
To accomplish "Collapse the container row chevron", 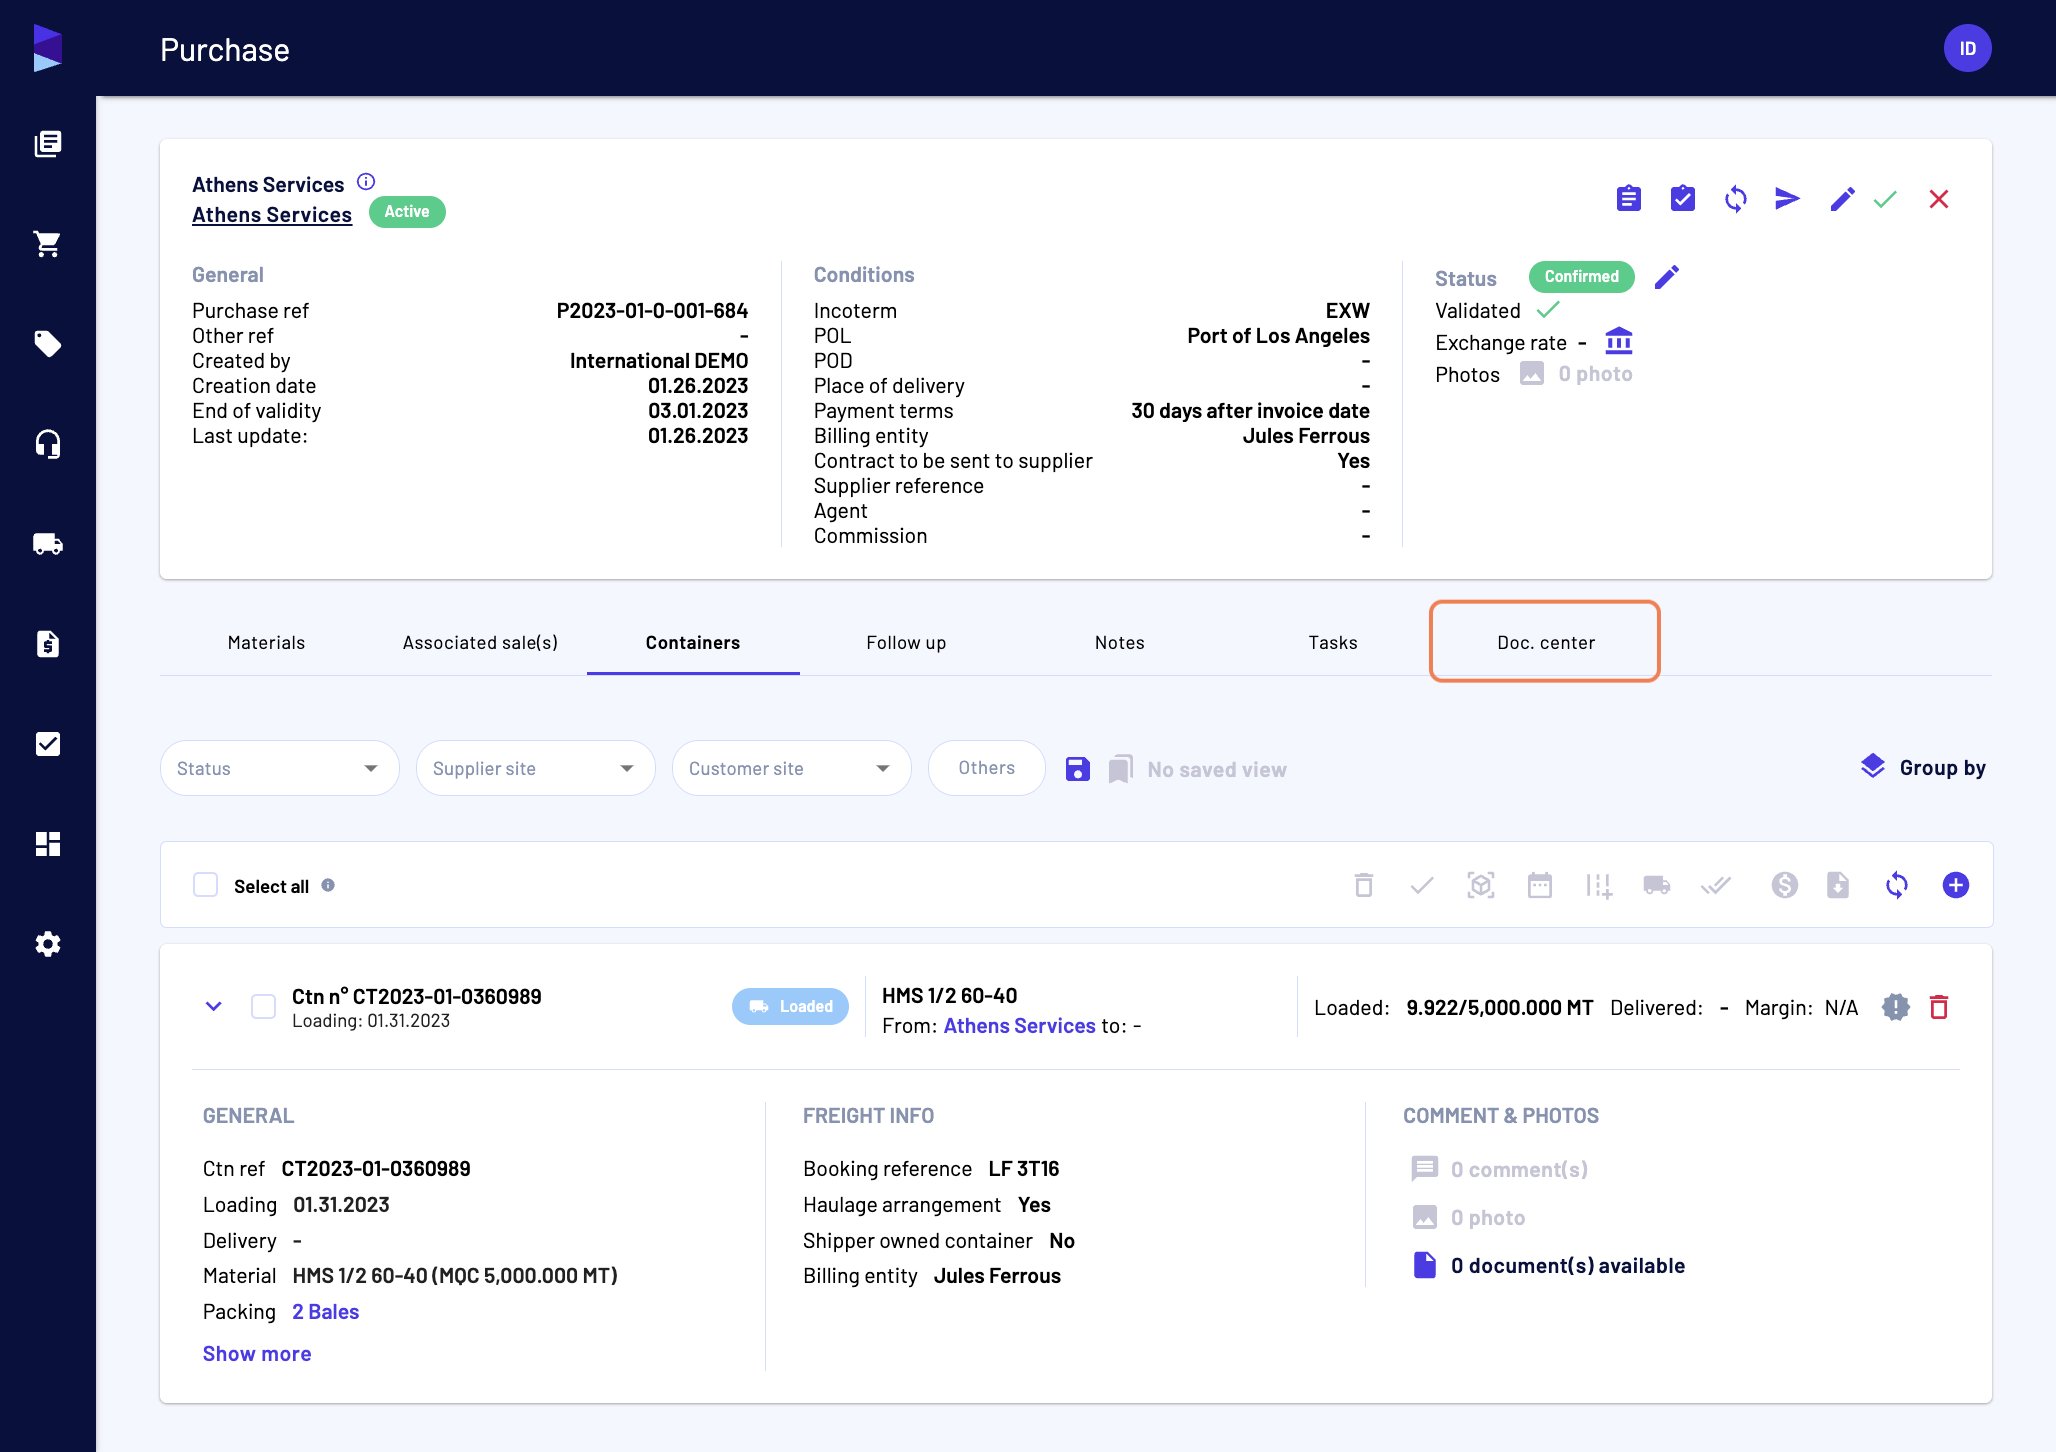I will (213, 1006).
